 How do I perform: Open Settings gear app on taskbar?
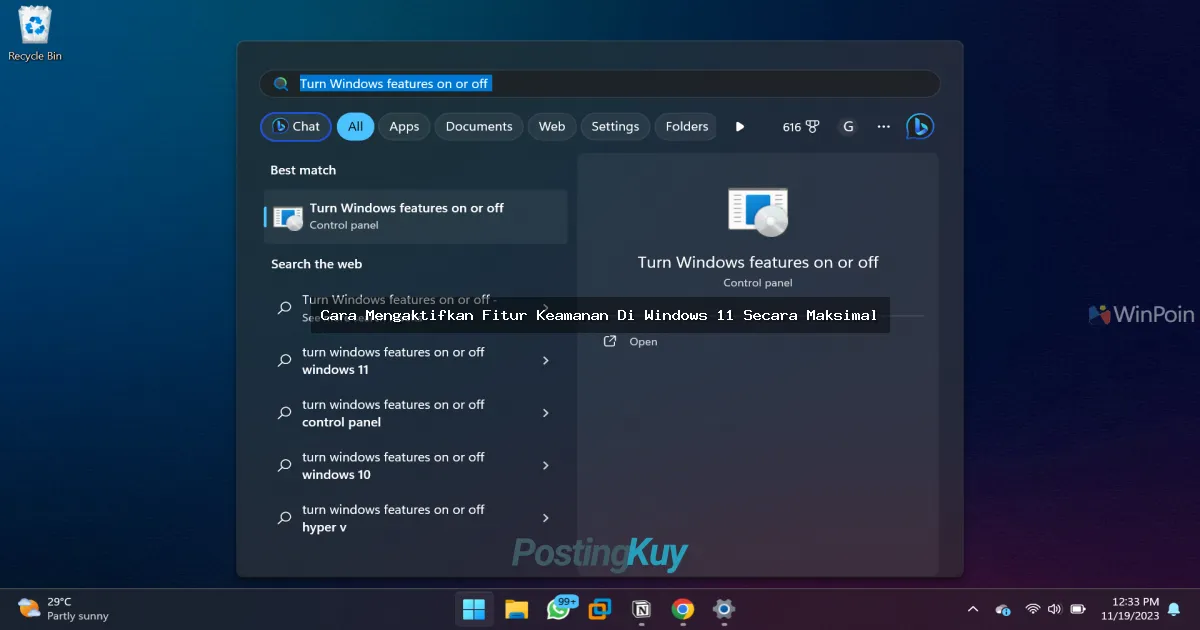pos(724,609)
